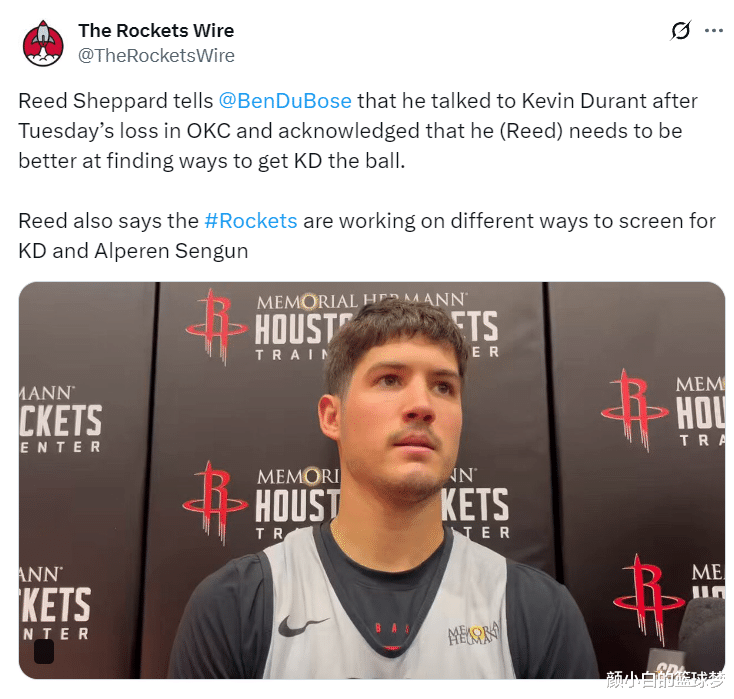Open the @BenDuBose mention link
This screenshot has width=734, height=699.
(x=285, y=101)
